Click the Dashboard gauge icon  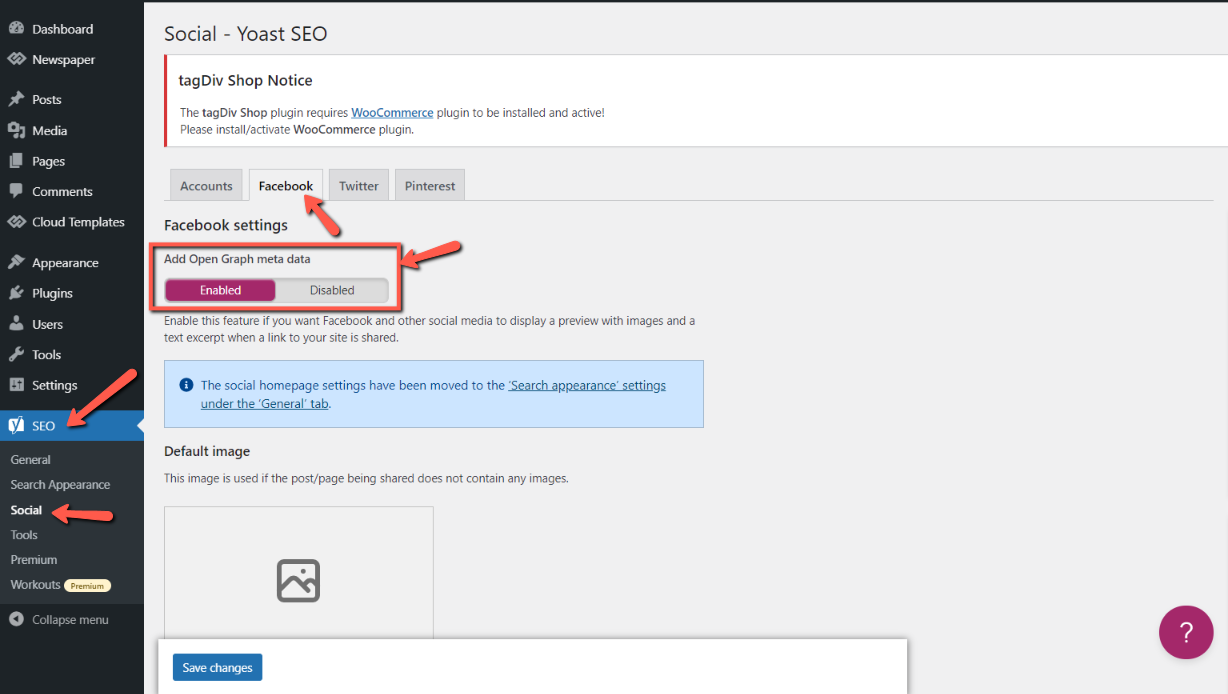(16, 29)
